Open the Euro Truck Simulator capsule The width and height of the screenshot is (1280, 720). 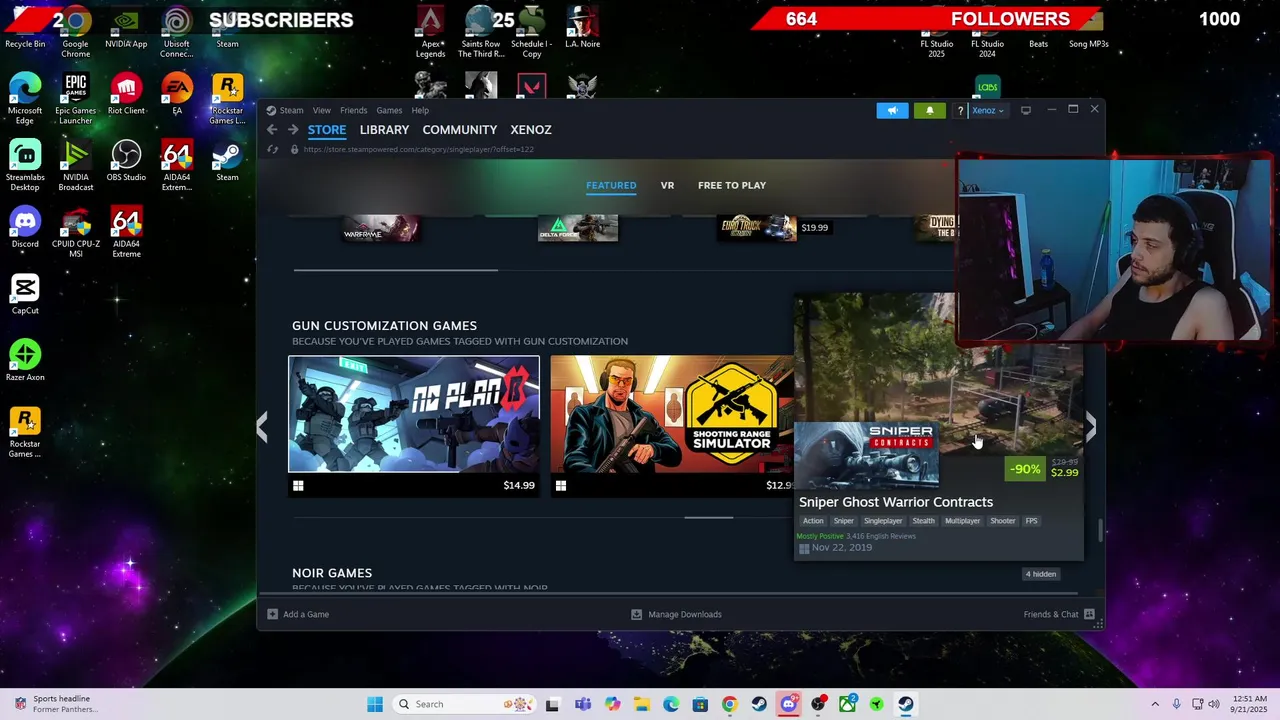click(757, 227)
